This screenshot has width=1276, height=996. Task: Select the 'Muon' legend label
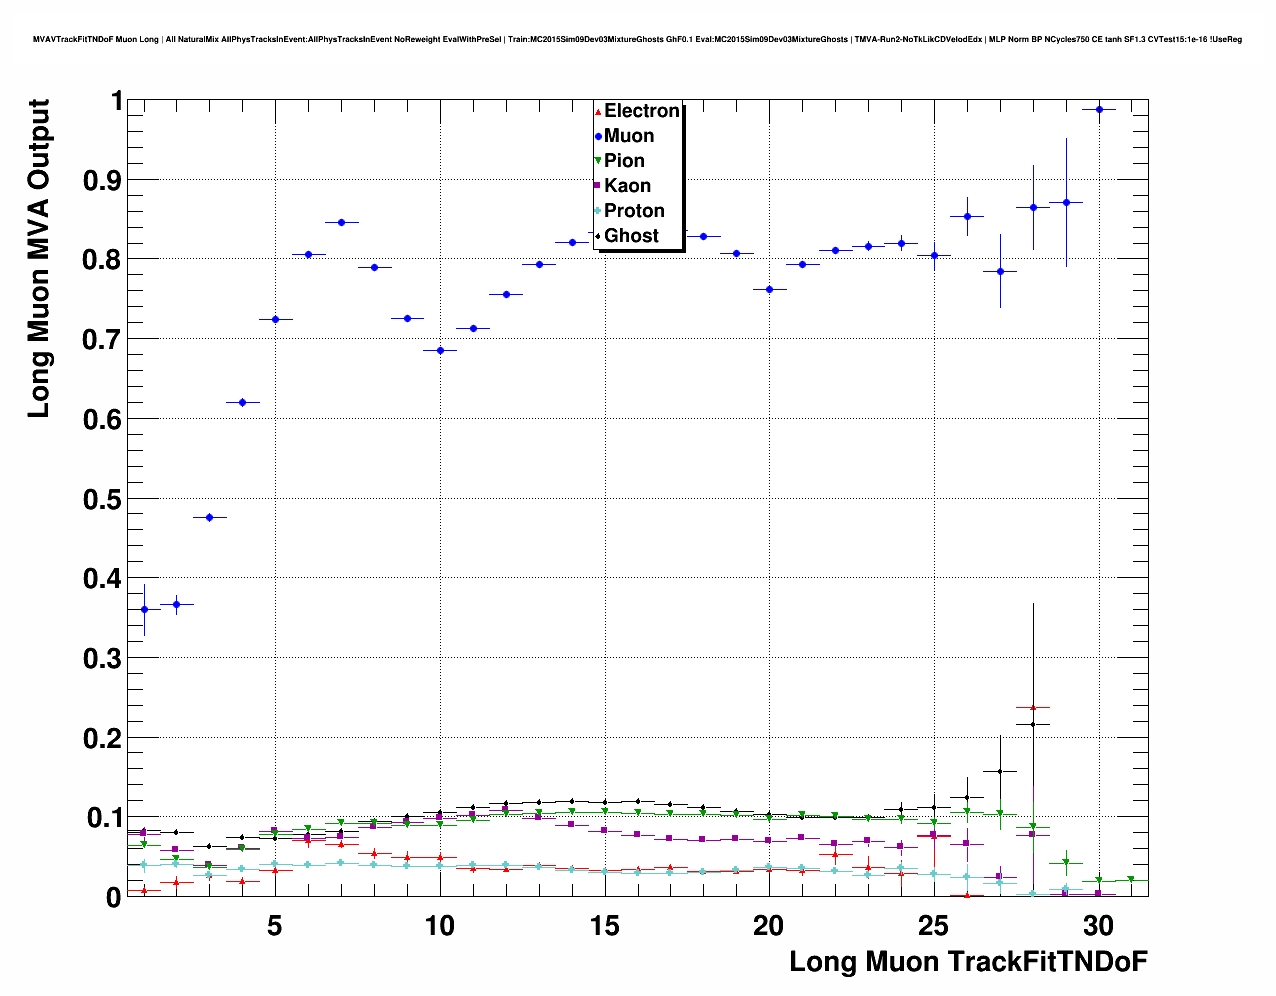(x=629, y=136)
